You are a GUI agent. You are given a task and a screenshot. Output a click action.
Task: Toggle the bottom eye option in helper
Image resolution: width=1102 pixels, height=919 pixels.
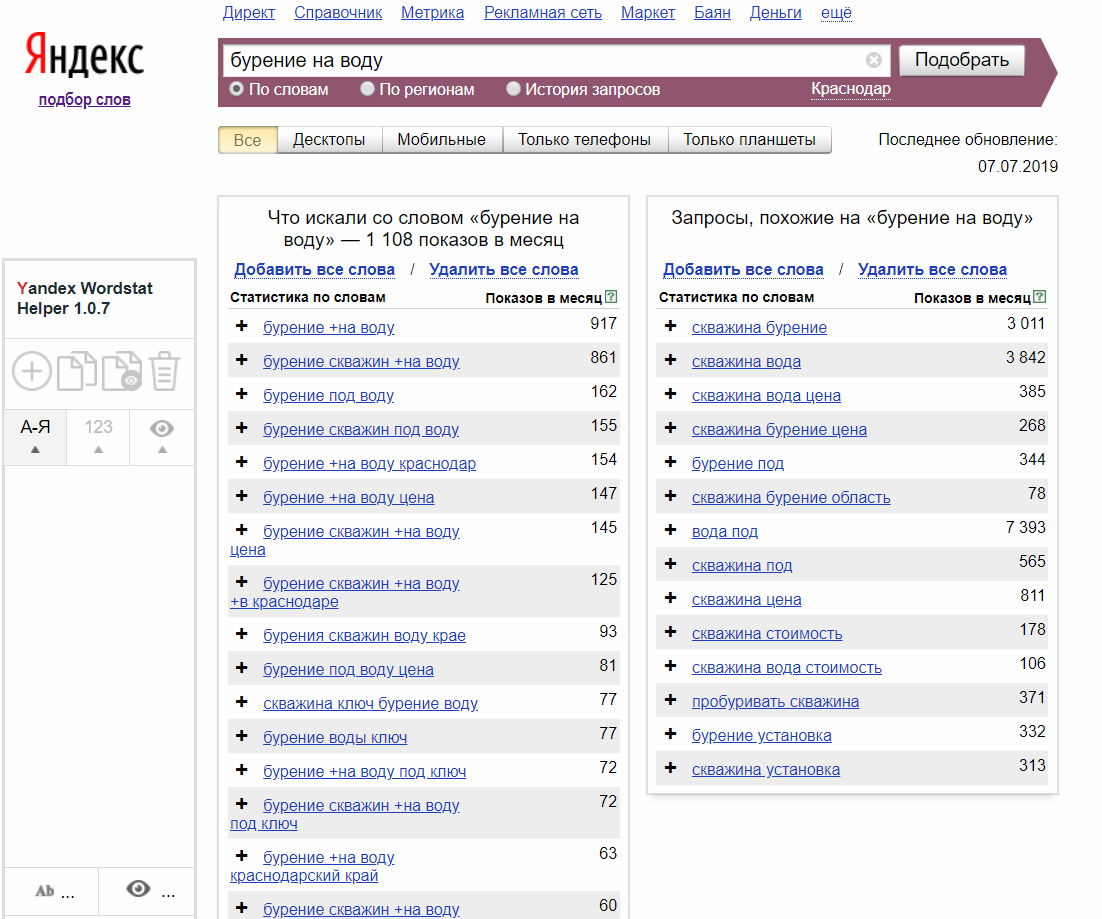pos(147,891)
